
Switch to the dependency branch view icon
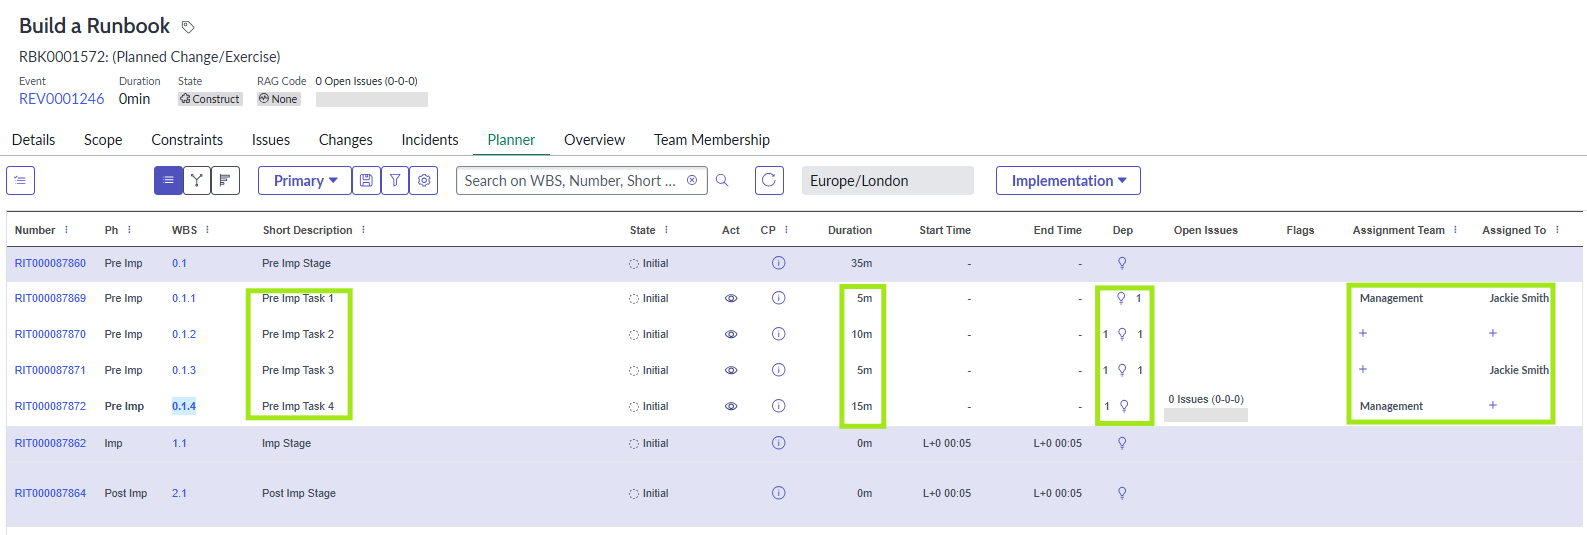tap(197, 181)
